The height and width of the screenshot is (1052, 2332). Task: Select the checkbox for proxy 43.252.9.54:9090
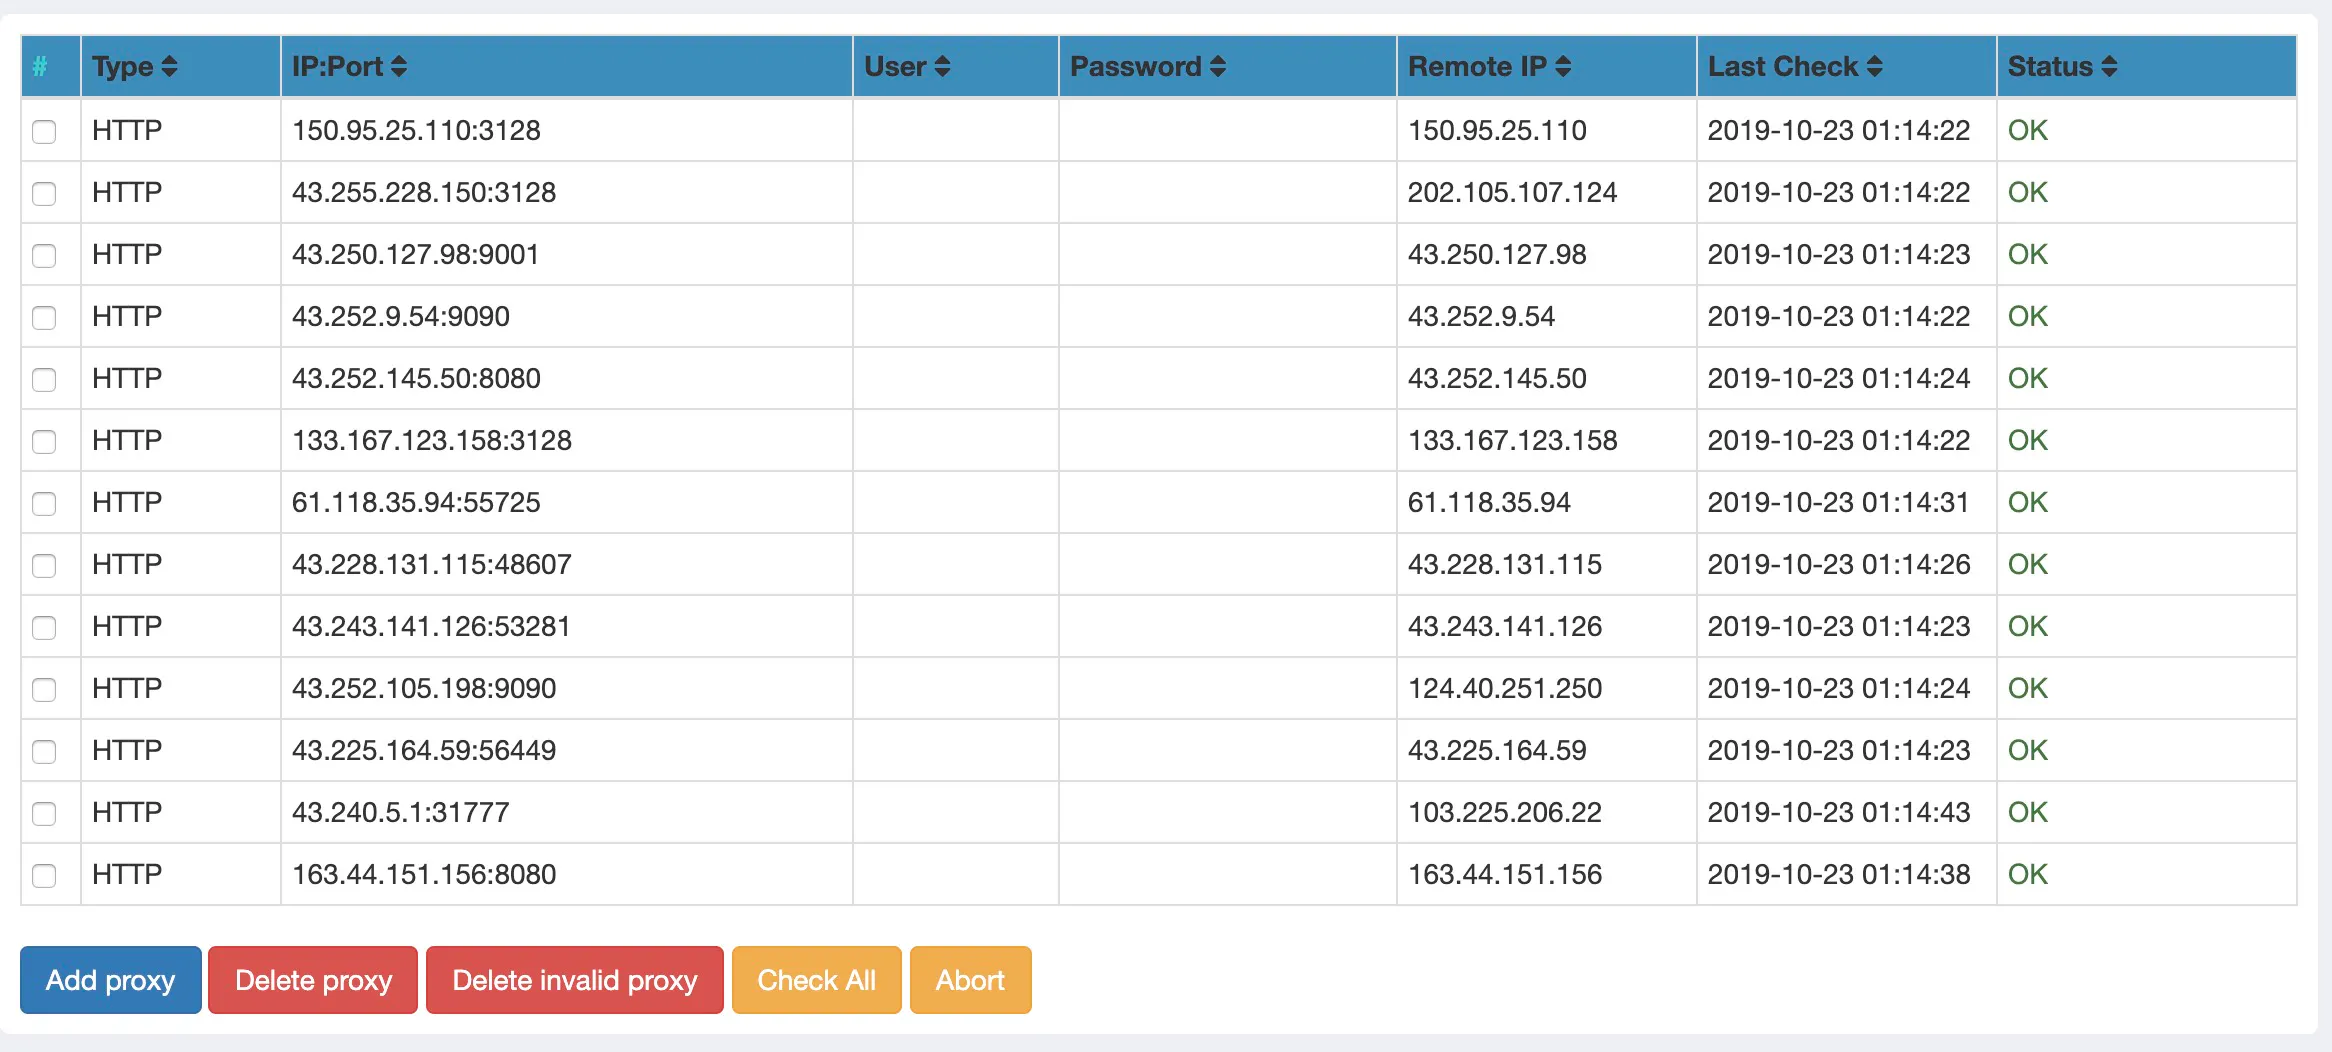(44, 317)
